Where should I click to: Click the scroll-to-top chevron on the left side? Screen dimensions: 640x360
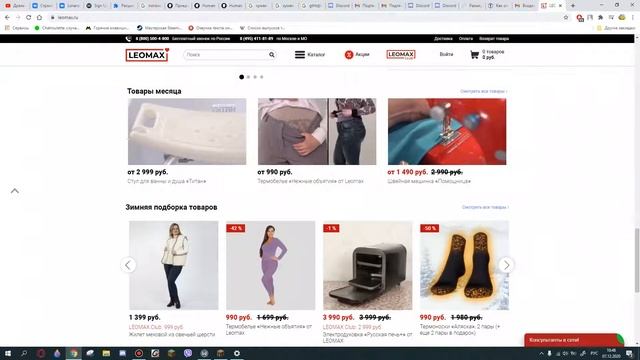[x=15, y=191]
